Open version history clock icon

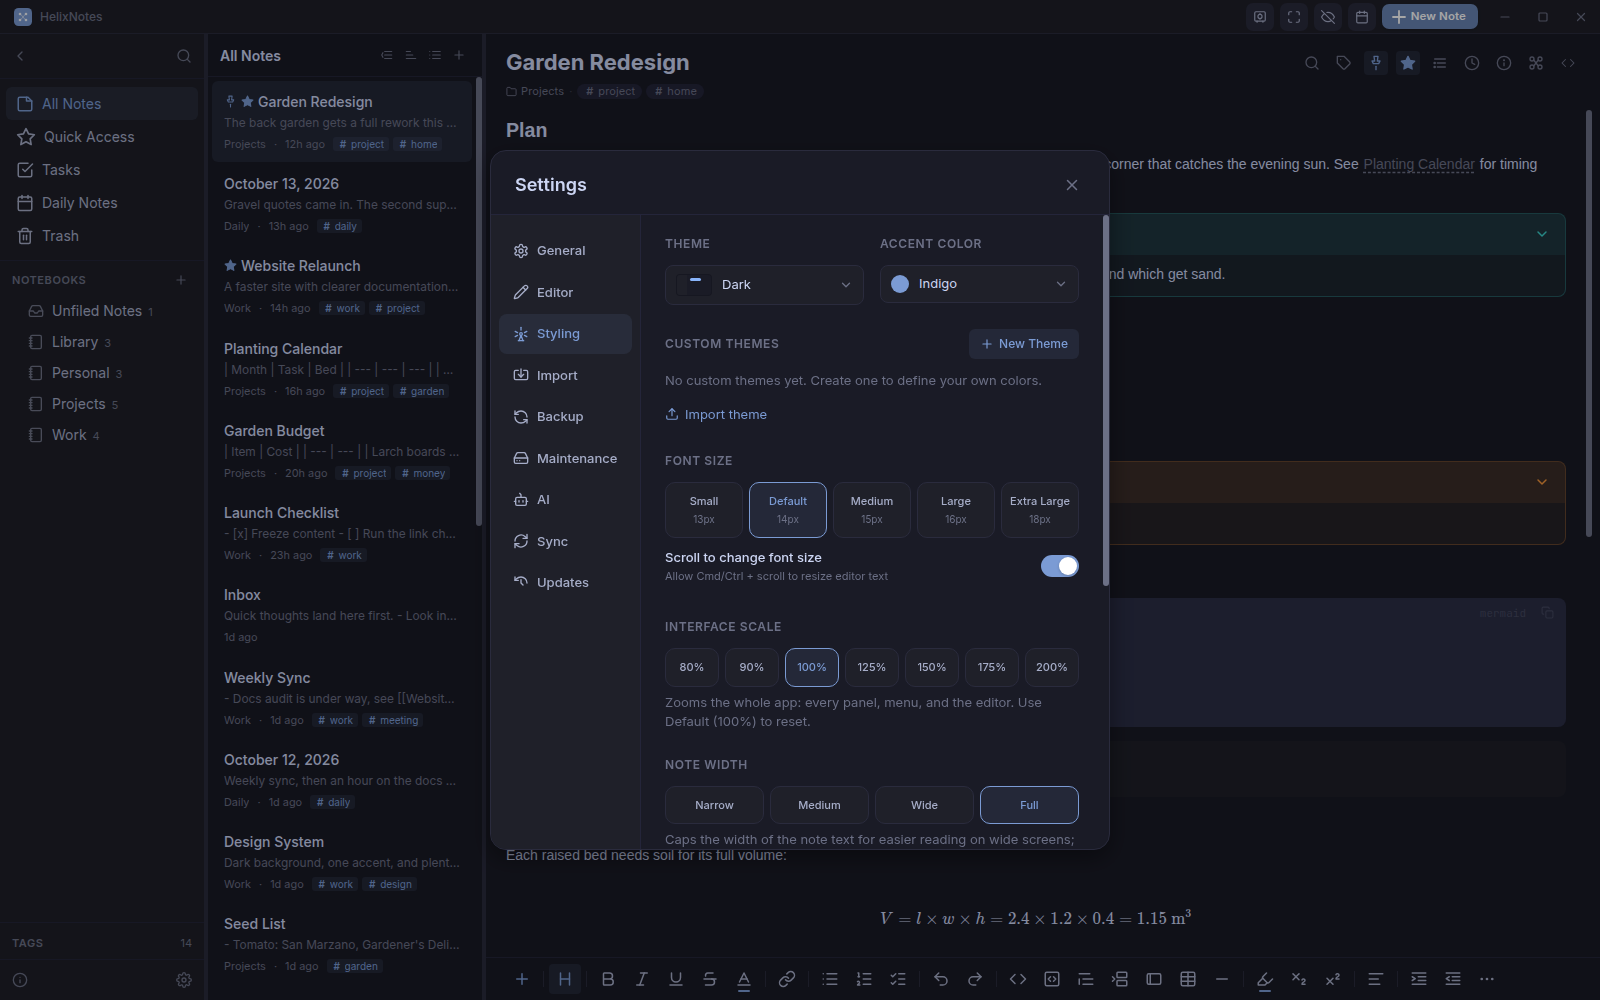(x=1472, y=63)
